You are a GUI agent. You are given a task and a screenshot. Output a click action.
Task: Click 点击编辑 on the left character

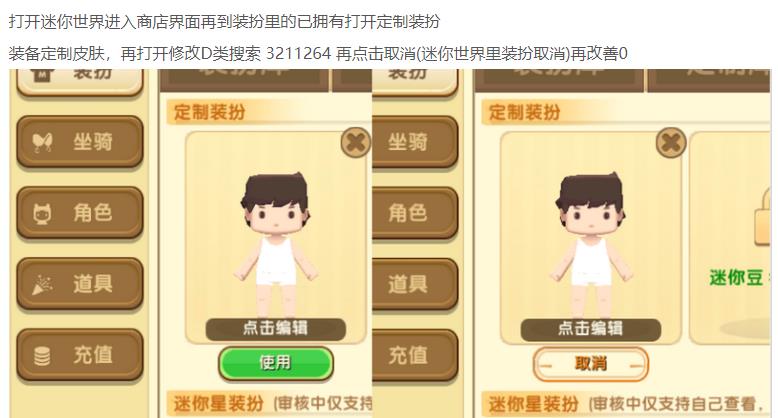pyautogui.click(x=275, y=329)
